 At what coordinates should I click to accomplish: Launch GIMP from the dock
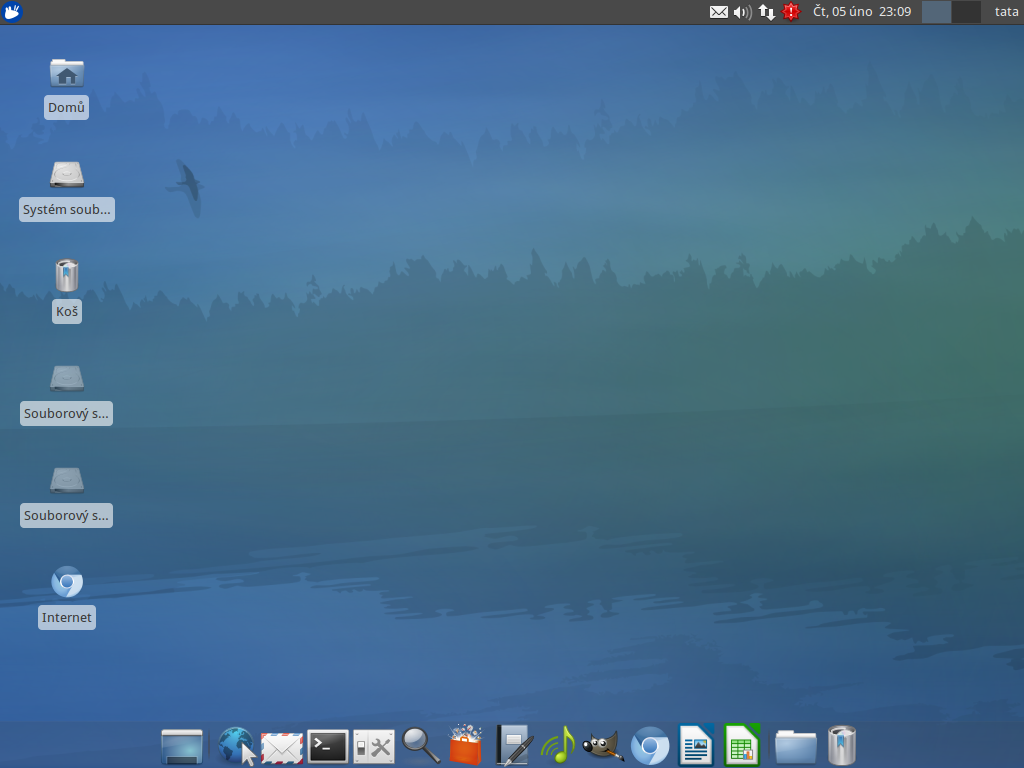pos(603,746)
